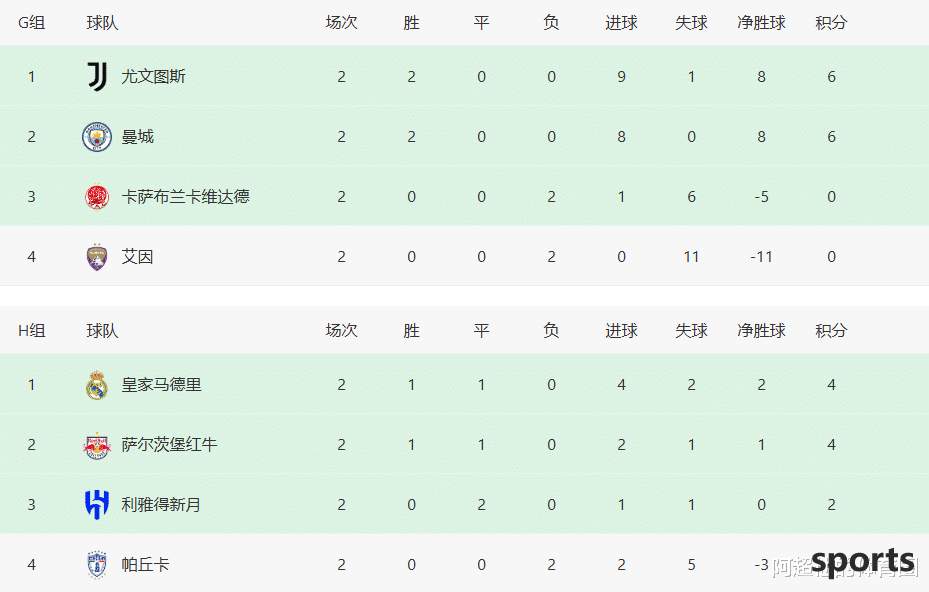Open team 萨尔茨堡红牛
The width and height of the screenshot is (929, 592).
(169, 445)
